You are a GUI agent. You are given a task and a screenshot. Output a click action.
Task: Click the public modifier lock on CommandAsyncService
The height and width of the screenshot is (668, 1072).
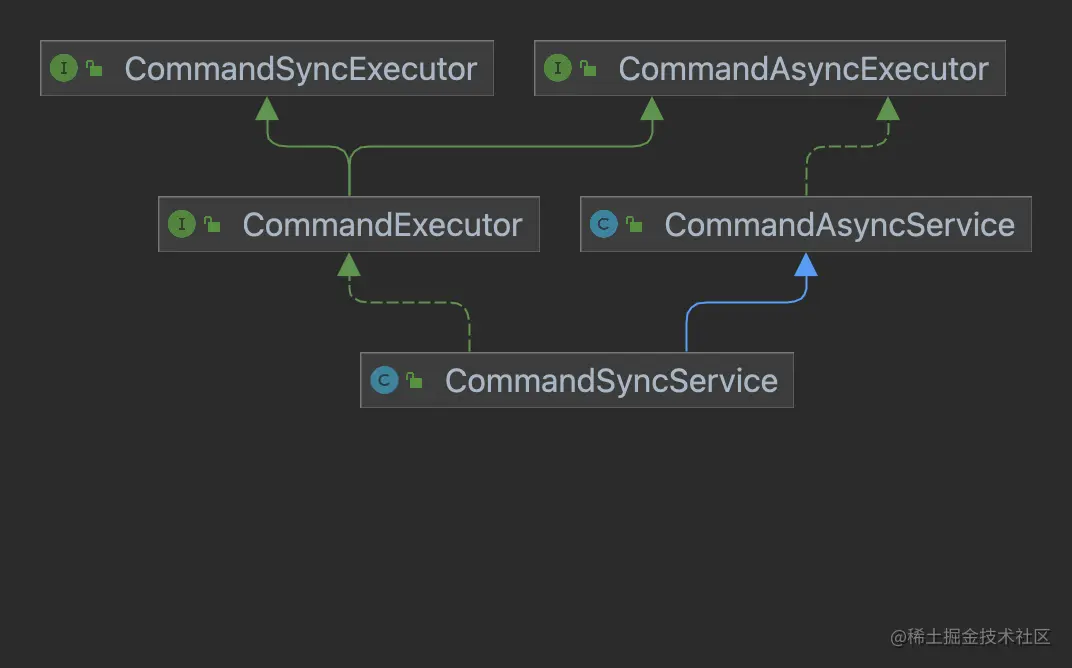pos(632,224)
